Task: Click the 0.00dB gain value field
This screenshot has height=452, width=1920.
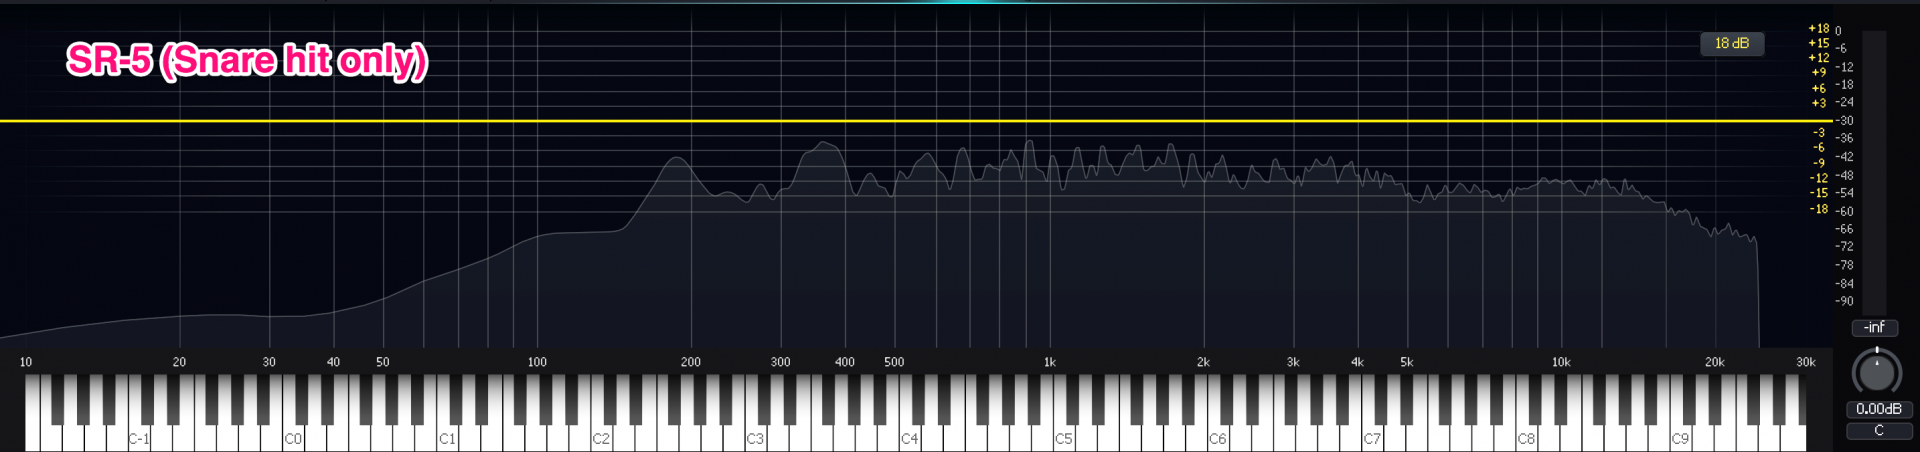Action: click(x=1878, y=409)
